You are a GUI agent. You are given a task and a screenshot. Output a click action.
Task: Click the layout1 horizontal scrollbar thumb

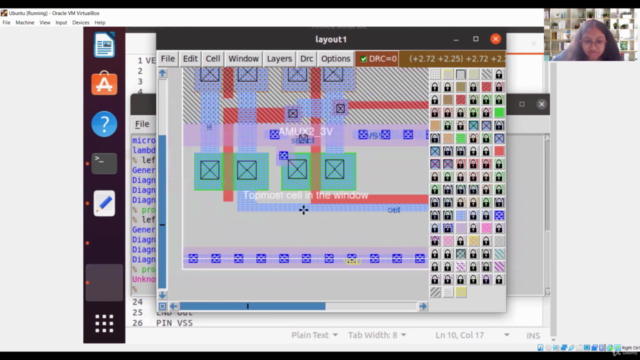coord(253,306)
